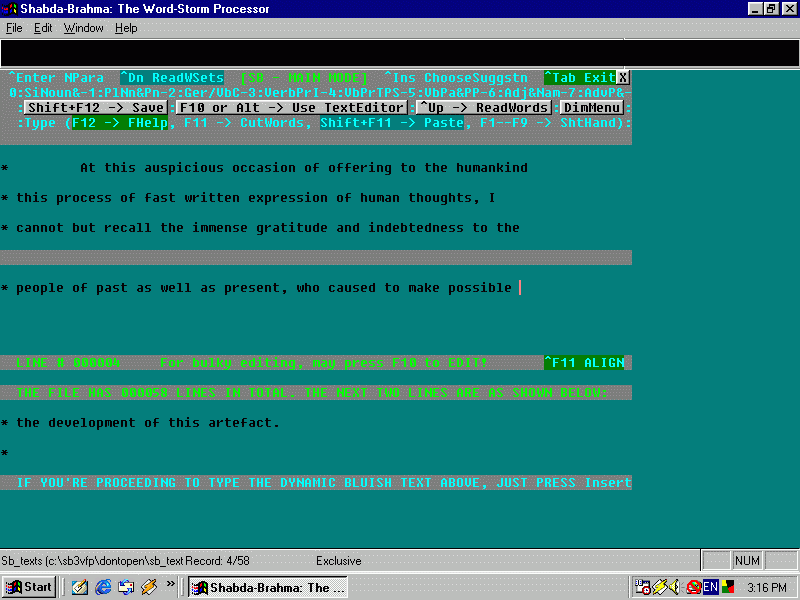The image size is (800, 600).
Task: Click the ^Tab Exit label
Action: point(580,78)
